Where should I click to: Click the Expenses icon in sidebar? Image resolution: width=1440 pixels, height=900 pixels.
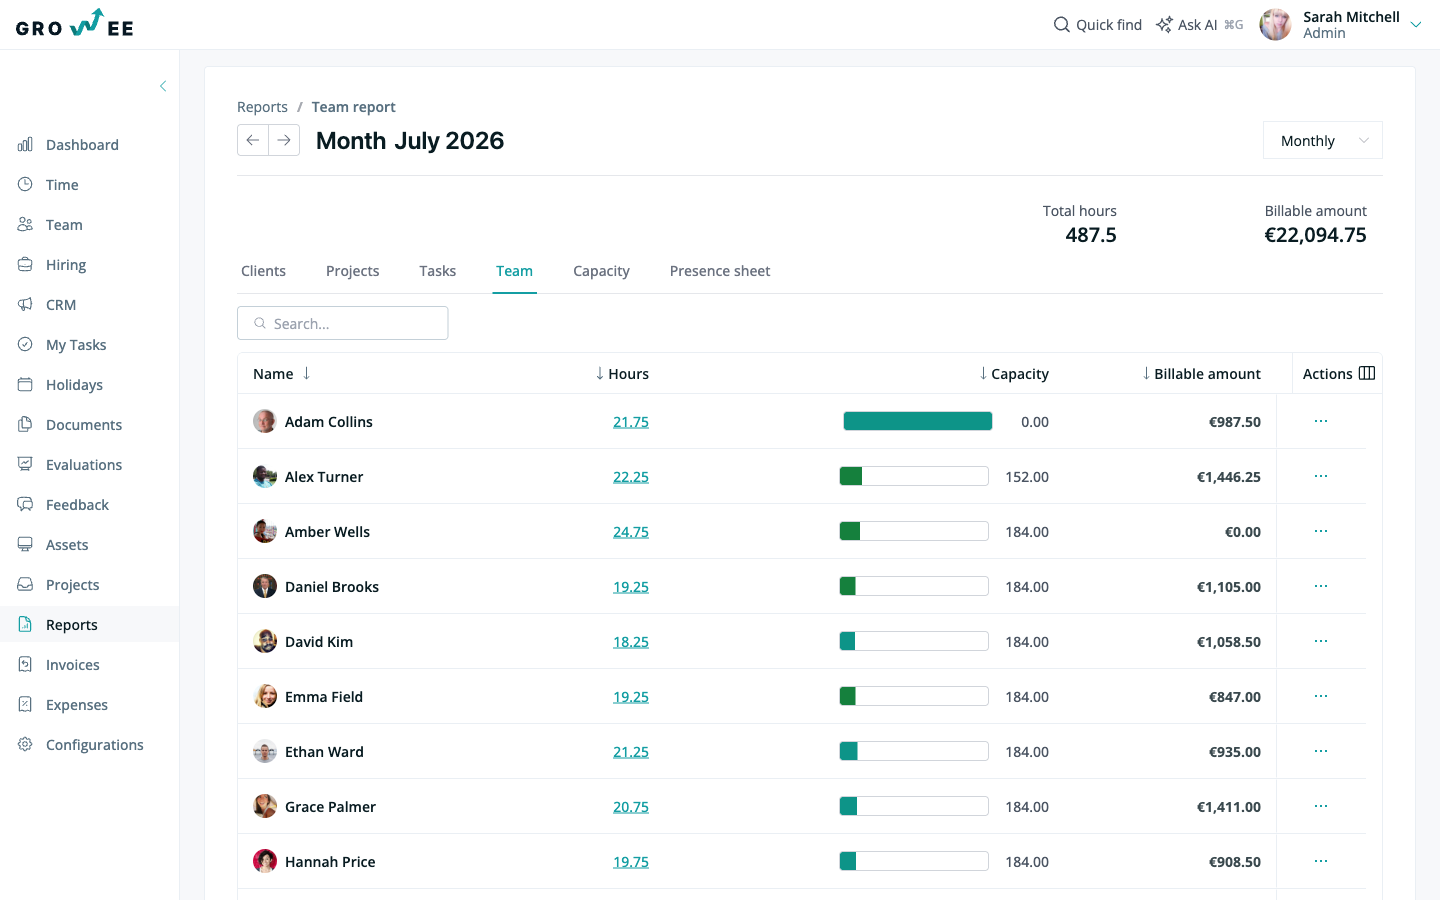(25, 705)
